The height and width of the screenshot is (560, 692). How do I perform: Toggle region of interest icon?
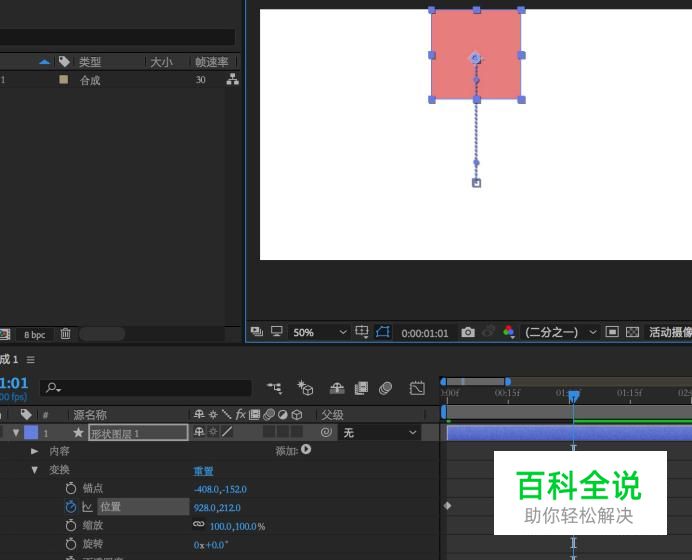coord(612,331)
